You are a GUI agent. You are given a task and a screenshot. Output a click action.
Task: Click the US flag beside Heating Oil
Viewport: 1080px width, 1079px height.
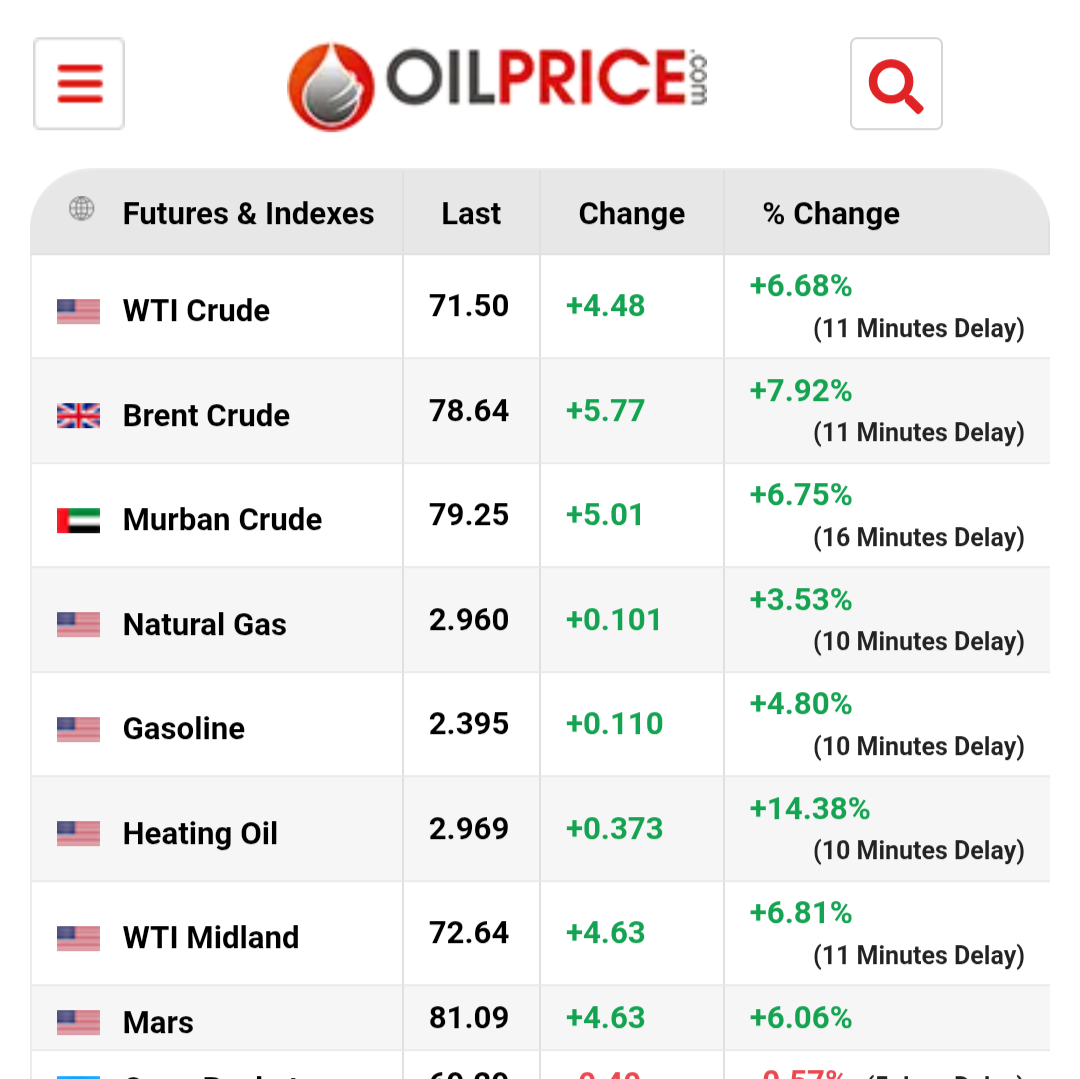coord(78,833)
